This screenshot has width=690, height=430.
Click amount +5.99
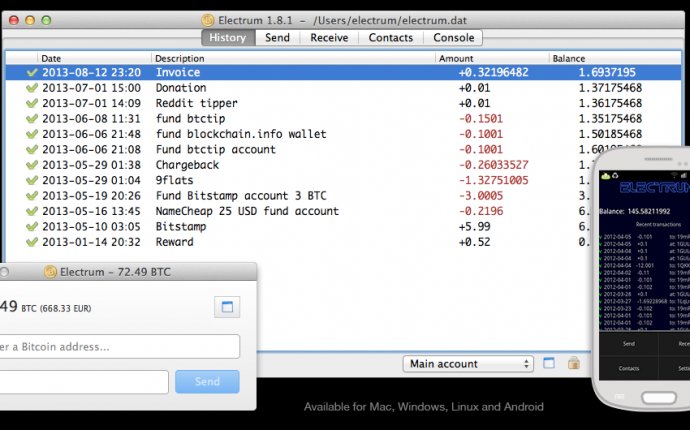coord(474,227)
